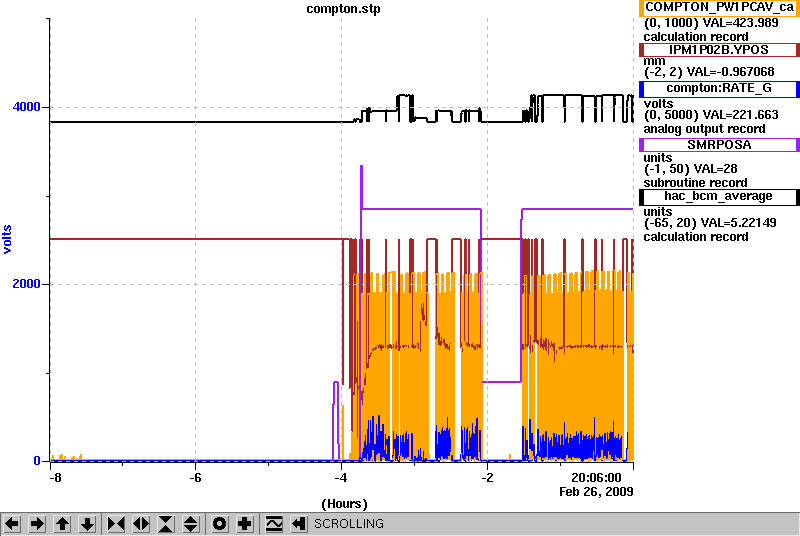Click the (Hours) x-axis label

[x=344, y=504]
